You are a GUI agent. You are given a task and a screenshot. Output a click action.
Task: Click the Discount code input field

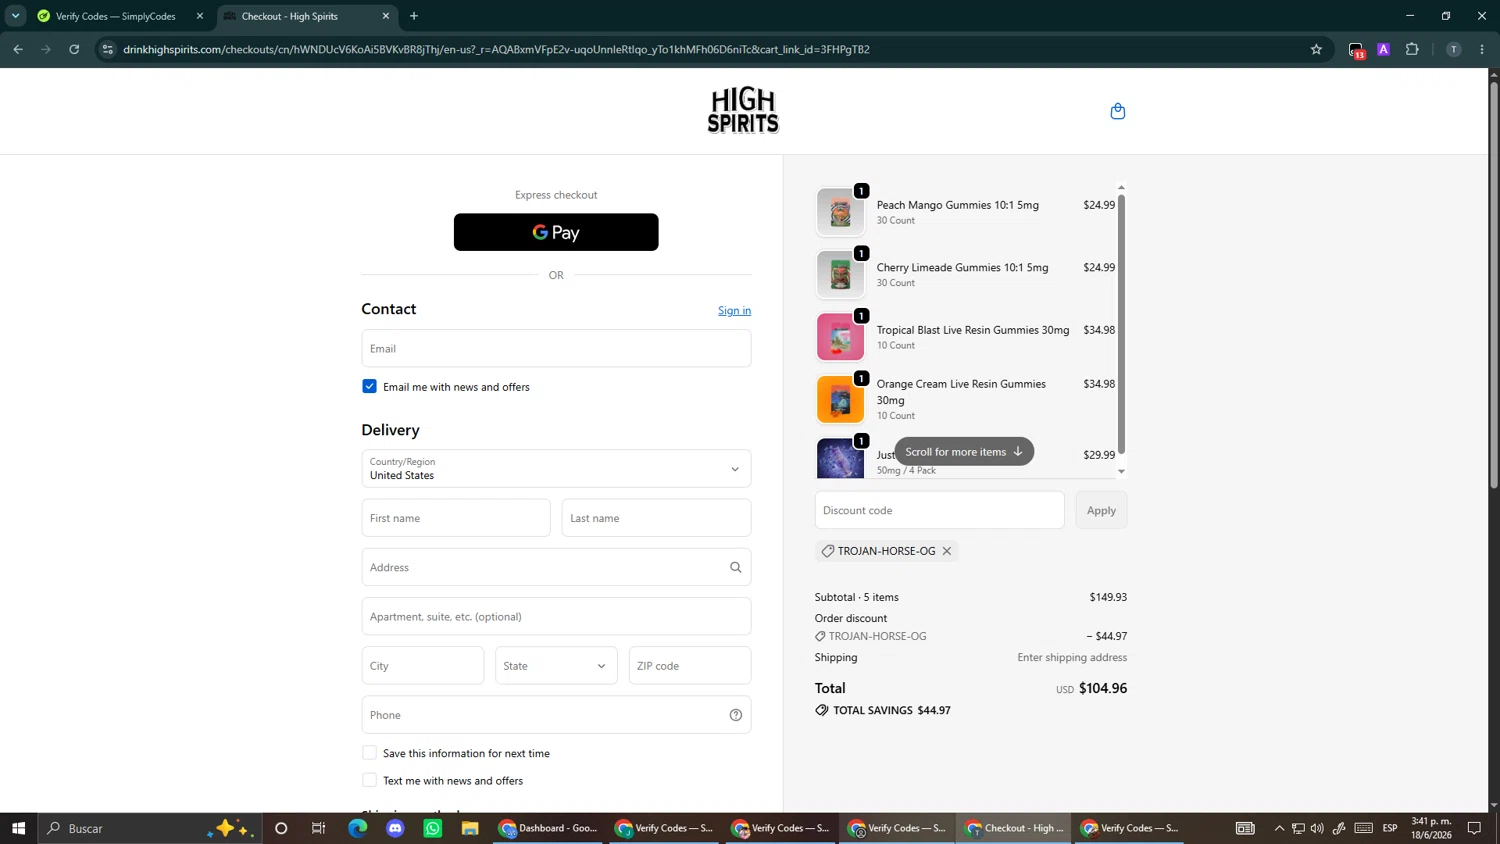940,510
